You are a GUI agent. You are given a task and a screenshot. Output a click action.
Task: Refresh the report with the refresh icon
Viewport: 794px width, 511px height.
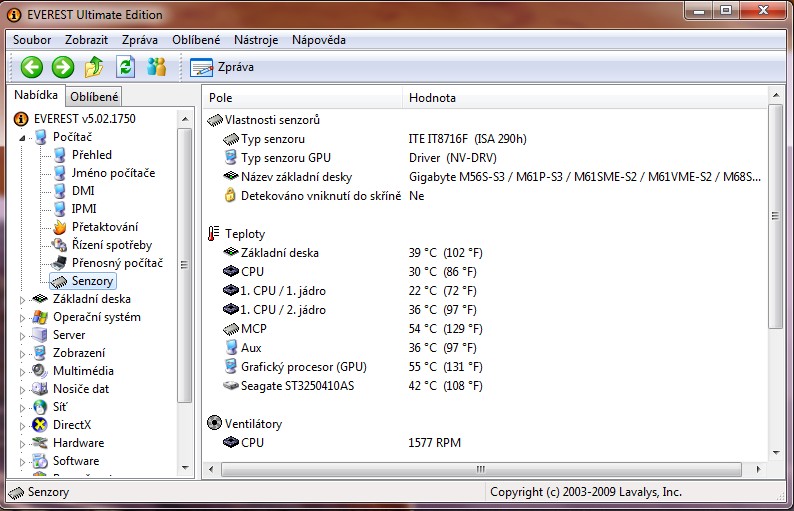(x=125, y=67)
